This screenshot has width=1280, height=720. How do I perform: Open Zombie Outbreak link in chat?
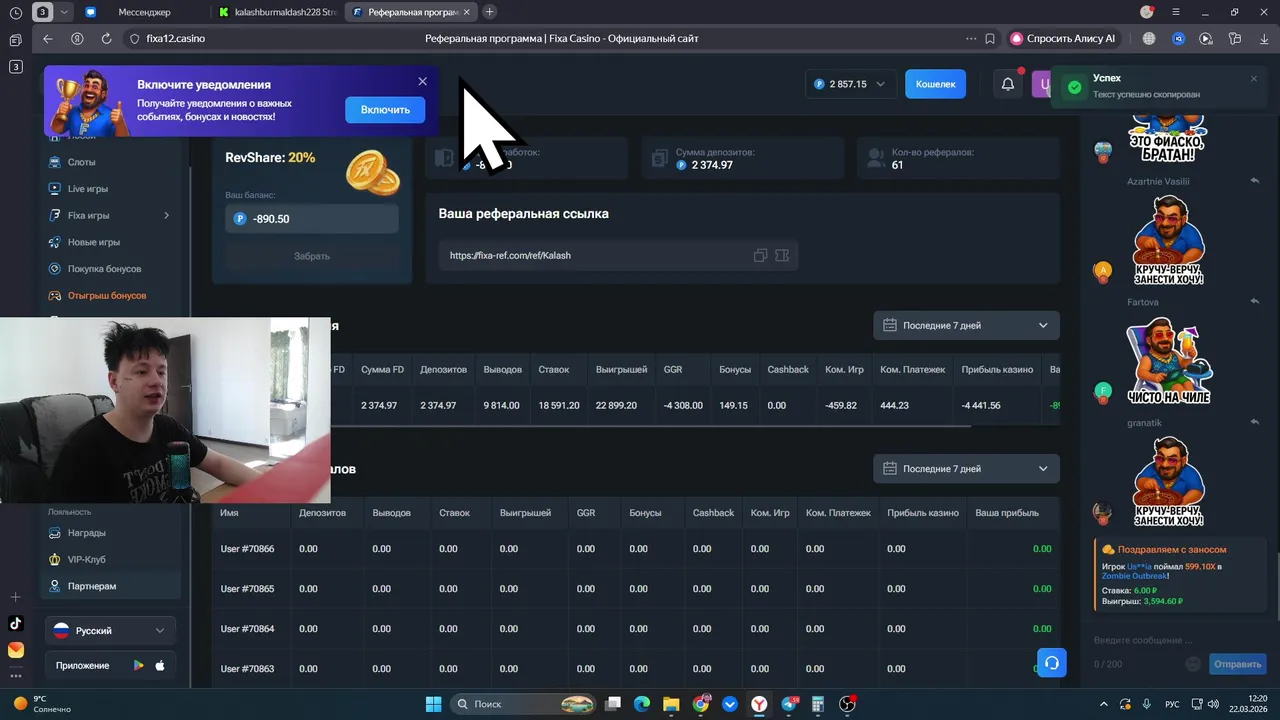1134,576
